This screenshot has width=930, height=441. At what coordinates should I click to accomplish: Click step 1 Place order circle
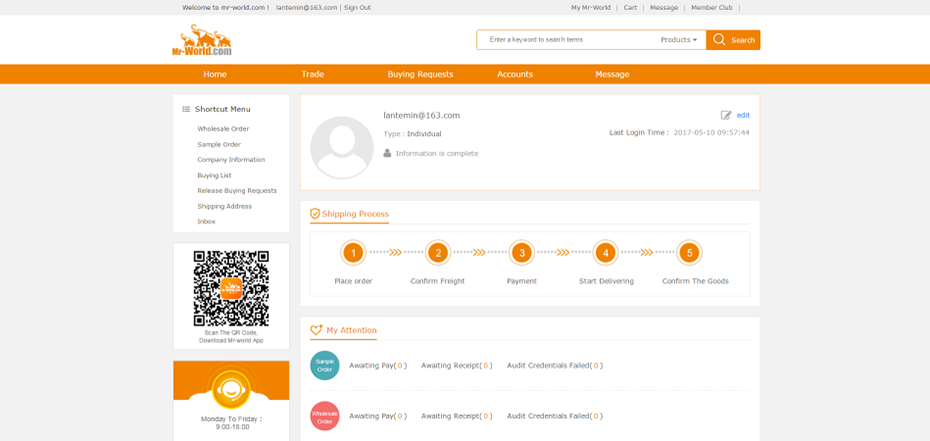353,253
